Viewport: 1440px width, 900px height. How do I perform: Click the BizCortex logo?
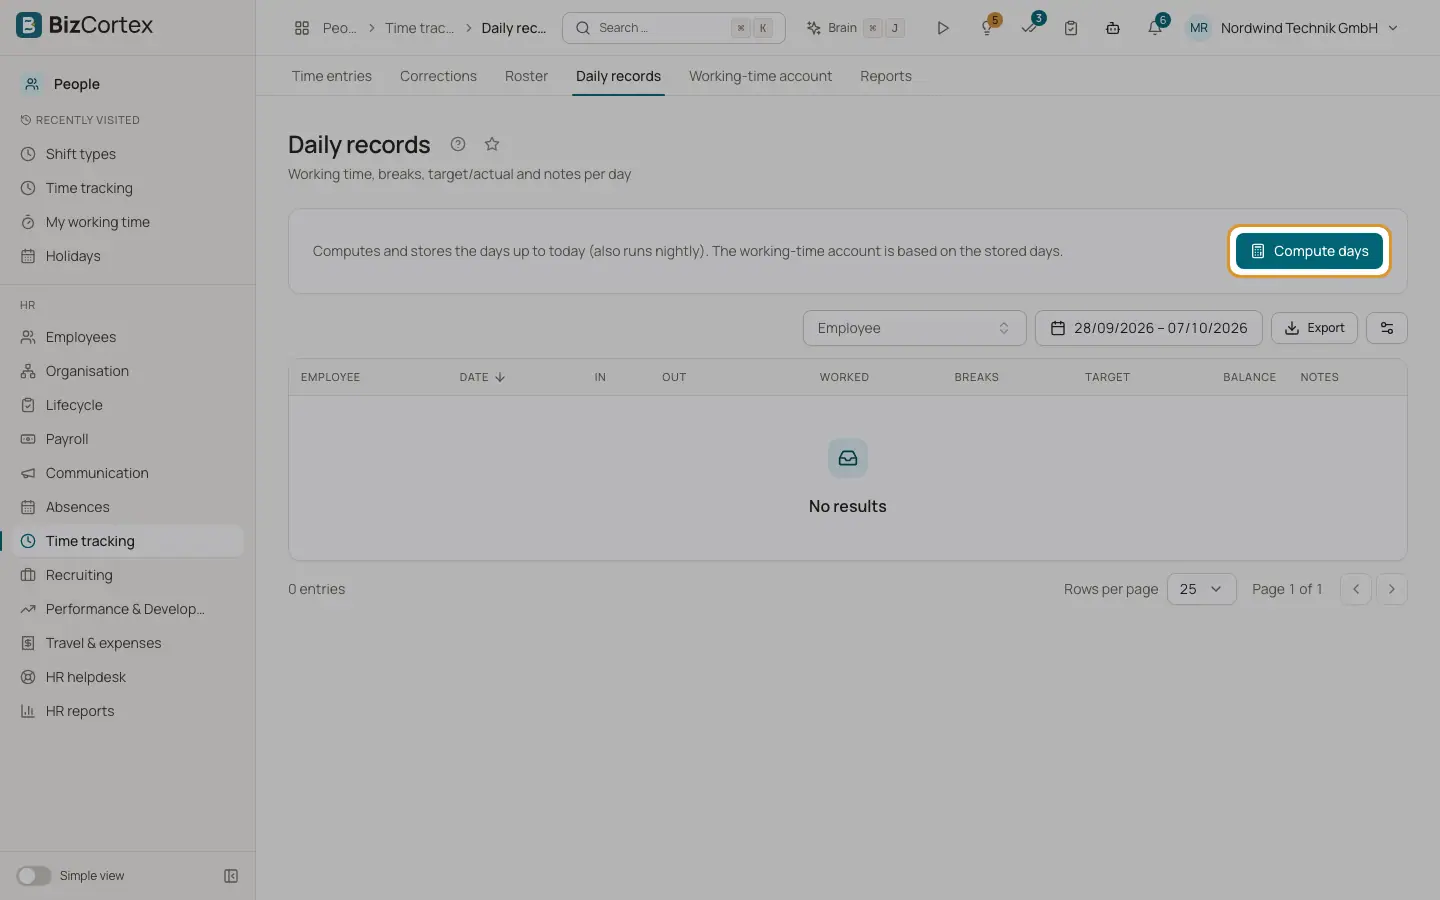coord(85,25)
